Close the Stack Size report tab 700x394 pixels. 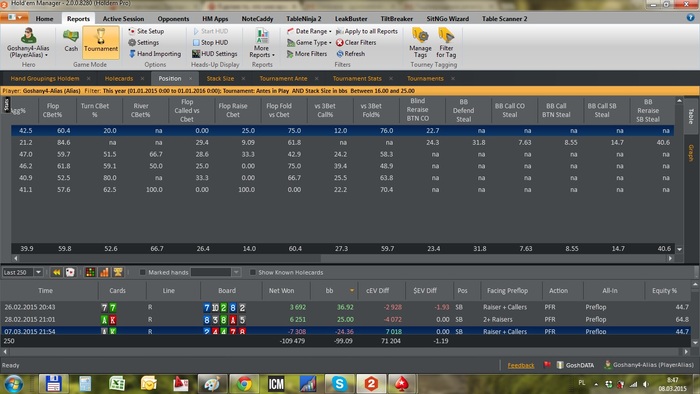(243, 79)
